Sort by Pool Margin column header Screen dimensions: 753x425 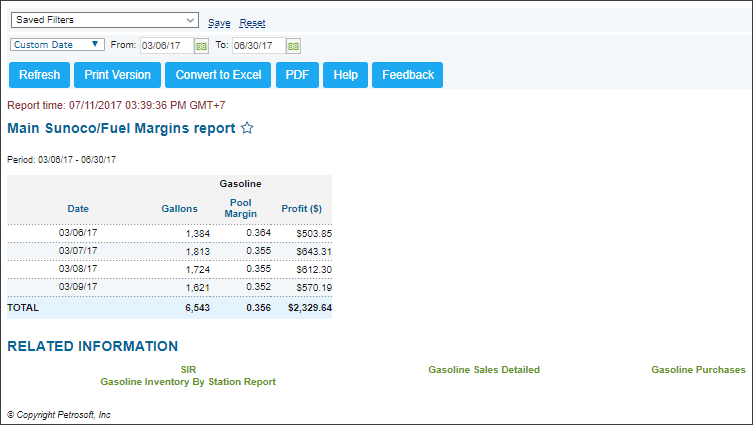click(x=241, y=208)
